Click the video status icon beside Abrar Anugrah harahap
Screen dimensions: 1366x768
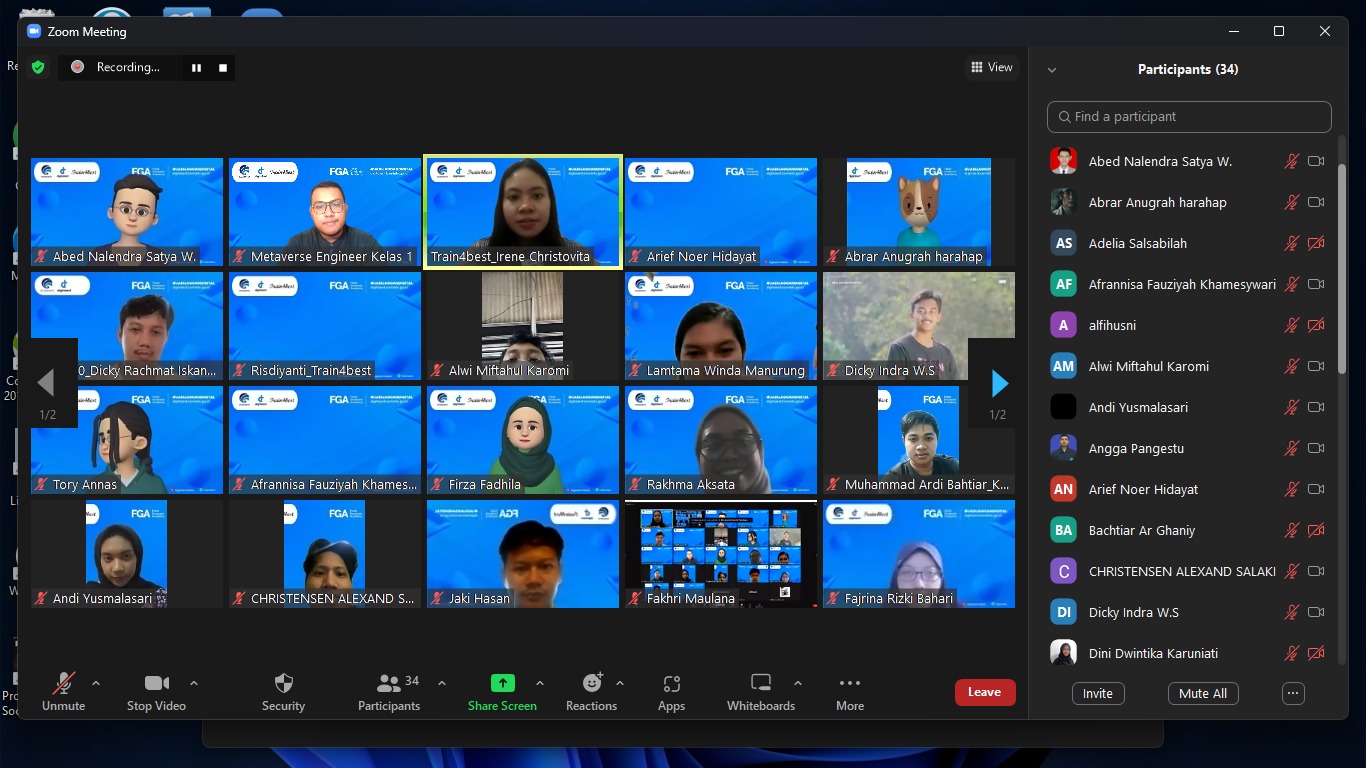click(x=1316, y=202)
